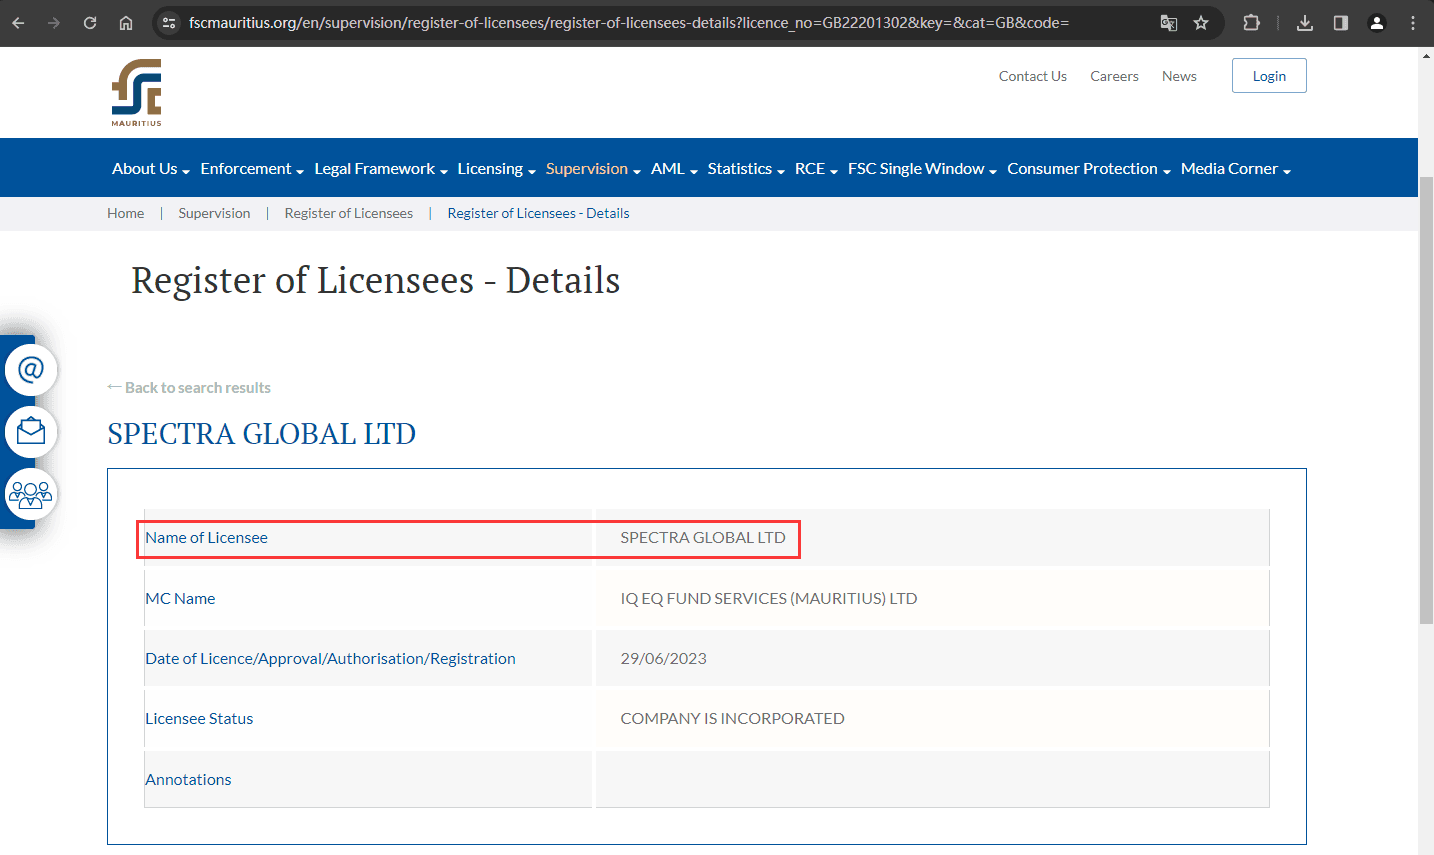Click the browser forward arrow

coord(54,23)
